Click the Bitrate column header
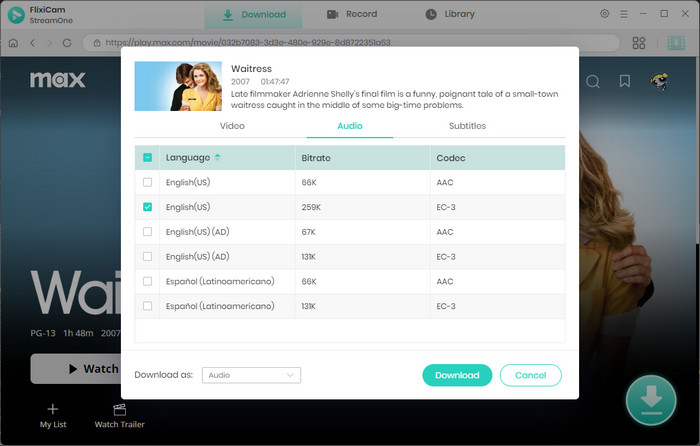Image resolution: width=700 pixels, height=446 pixels. tap(362, 158)
